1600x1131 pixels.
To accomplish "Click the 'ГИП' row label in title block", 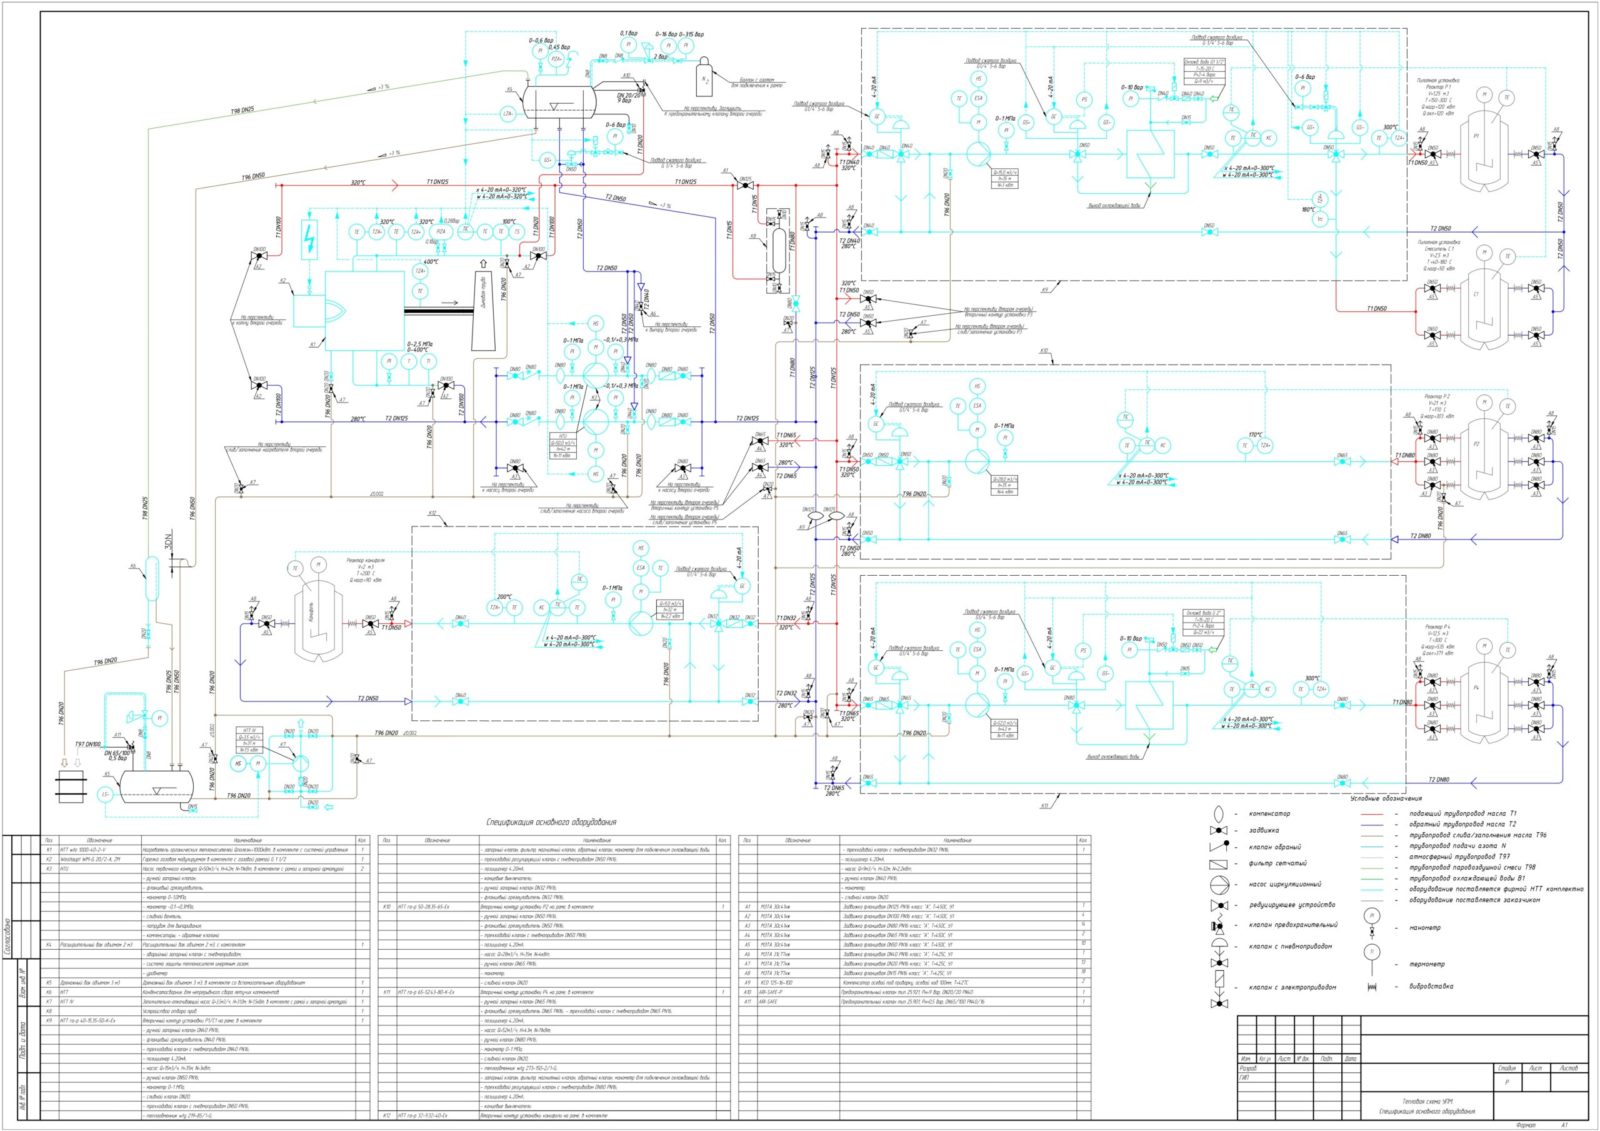I will (1244, 1077).
